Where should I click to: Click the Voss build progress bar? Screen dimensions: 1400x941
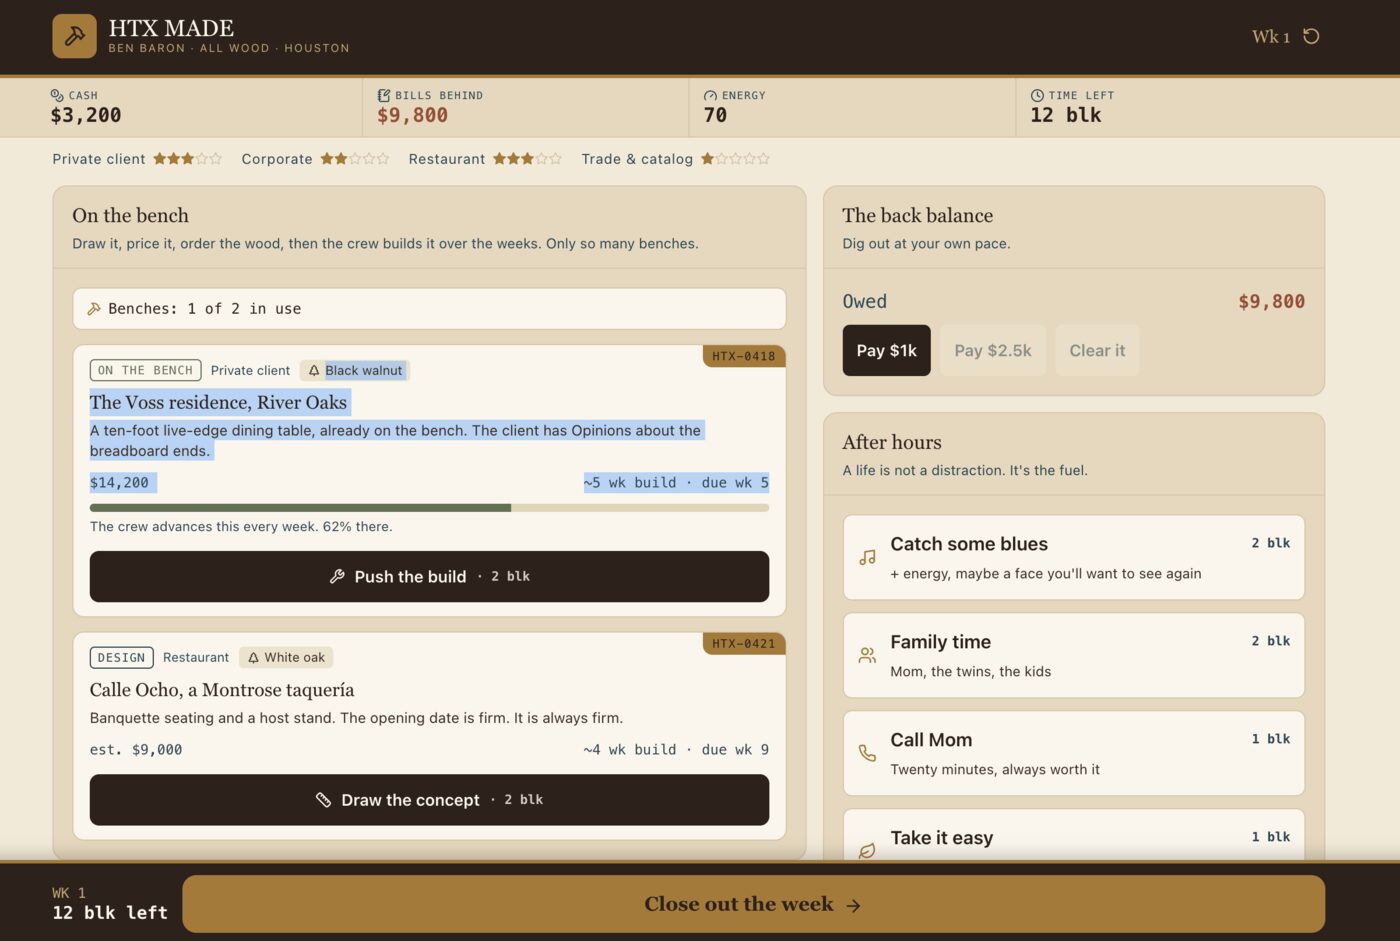[429, 508]
